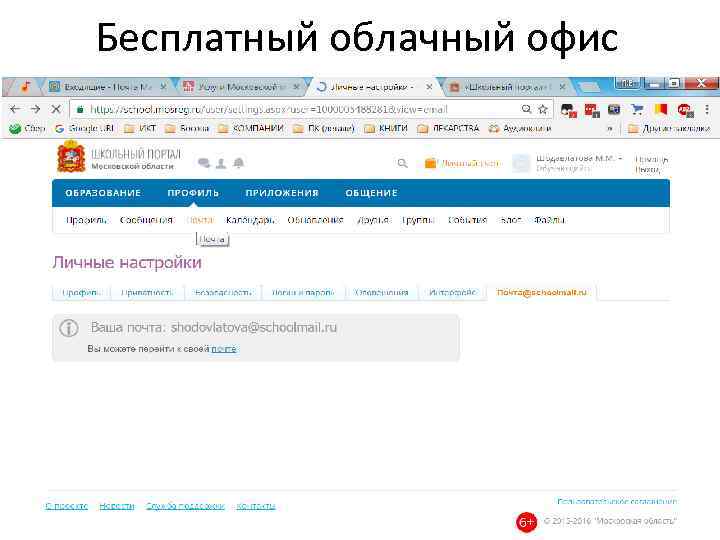Open the Аудиокниги bookmark
Image resolution: width=720 pixels, height=540 pixels.
pyautogui.click(x=520, y=129)
